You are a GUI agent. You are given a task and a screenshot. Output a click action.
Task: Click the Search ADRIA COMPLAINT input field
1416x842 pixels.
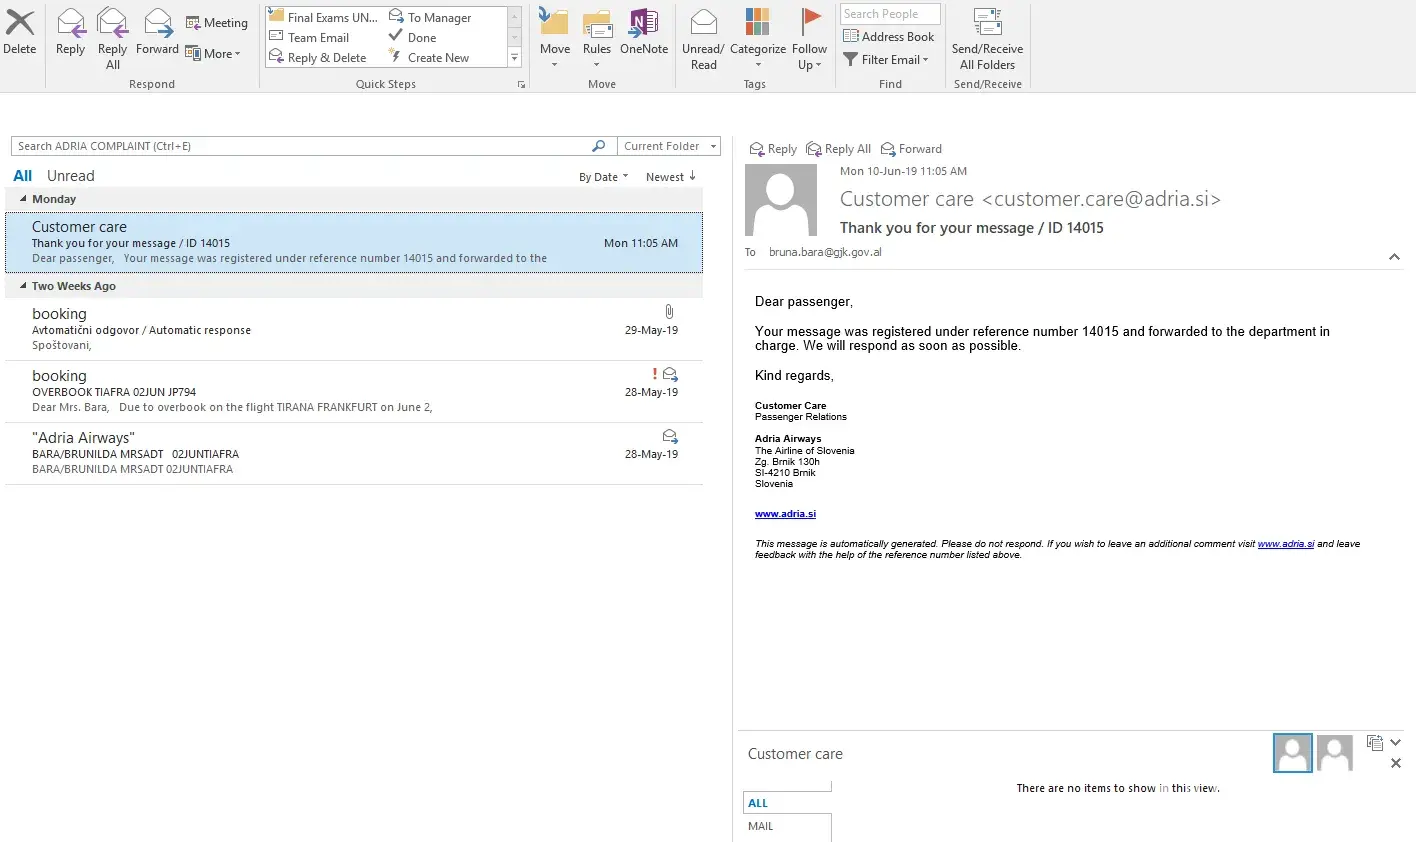point(300,146)
